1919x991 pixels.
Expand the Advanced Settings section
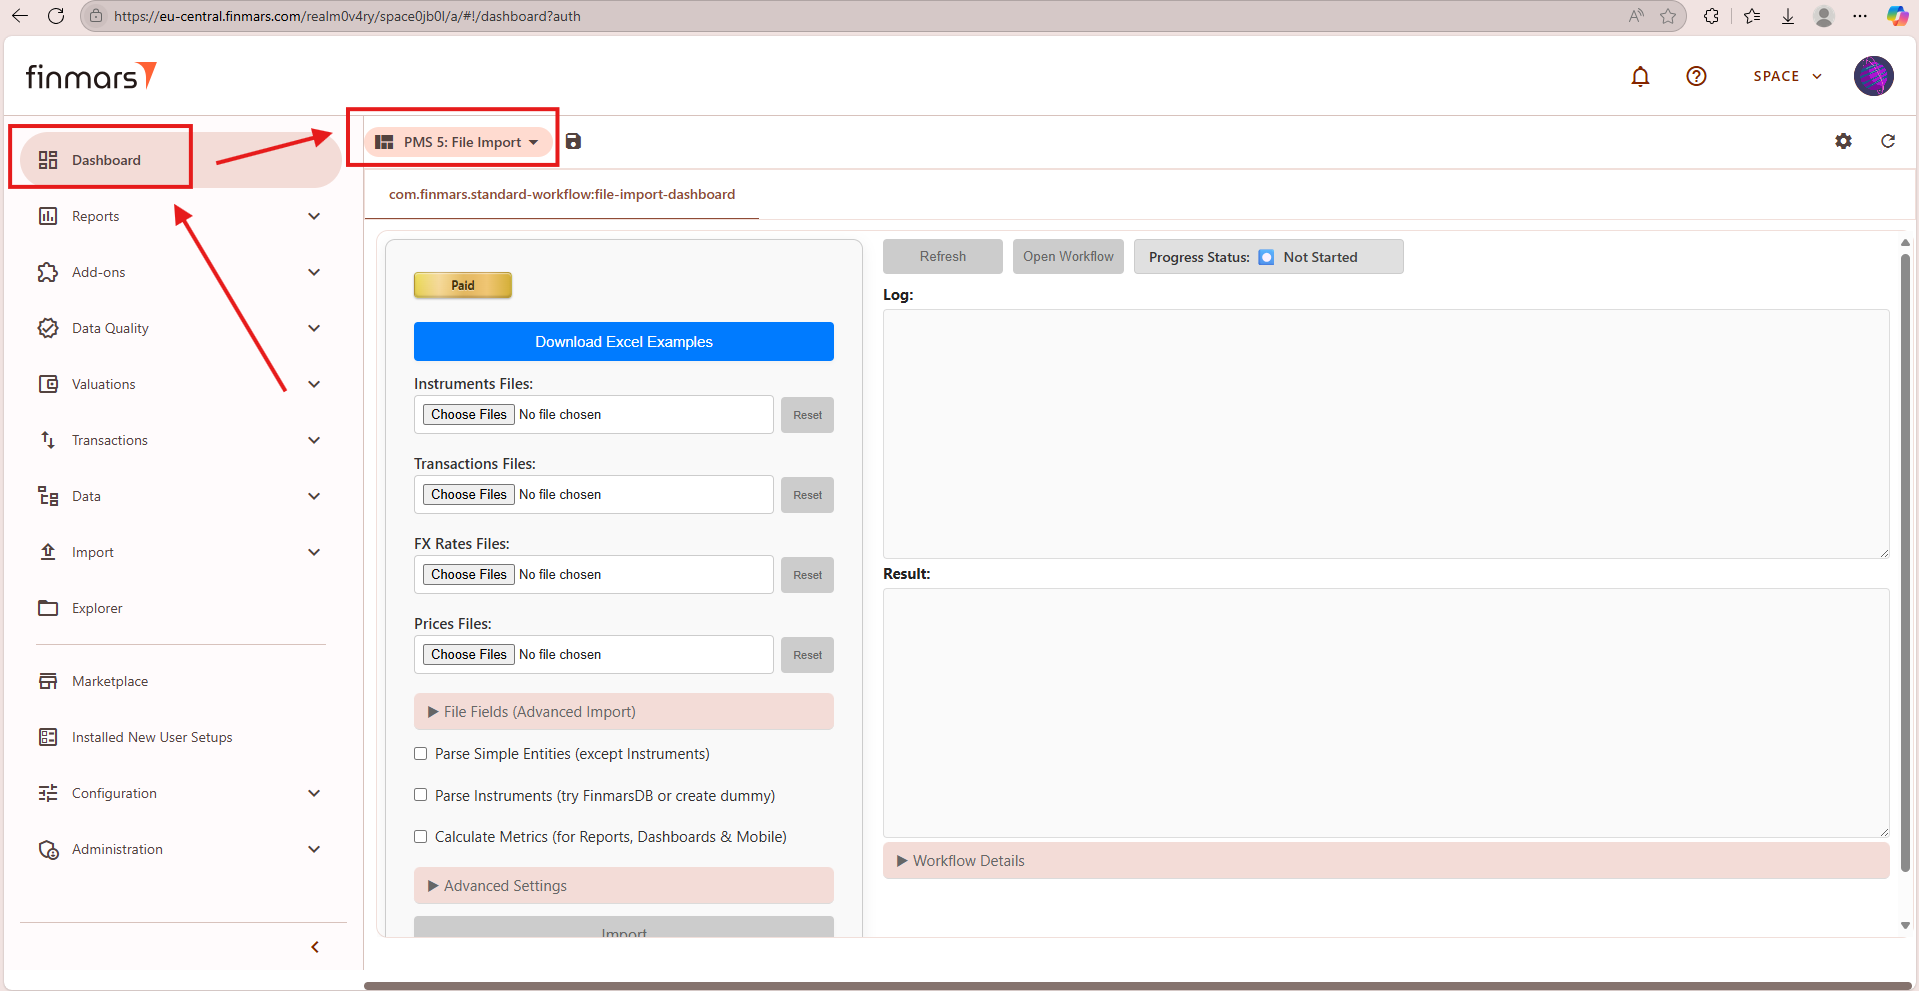point(624,886)
